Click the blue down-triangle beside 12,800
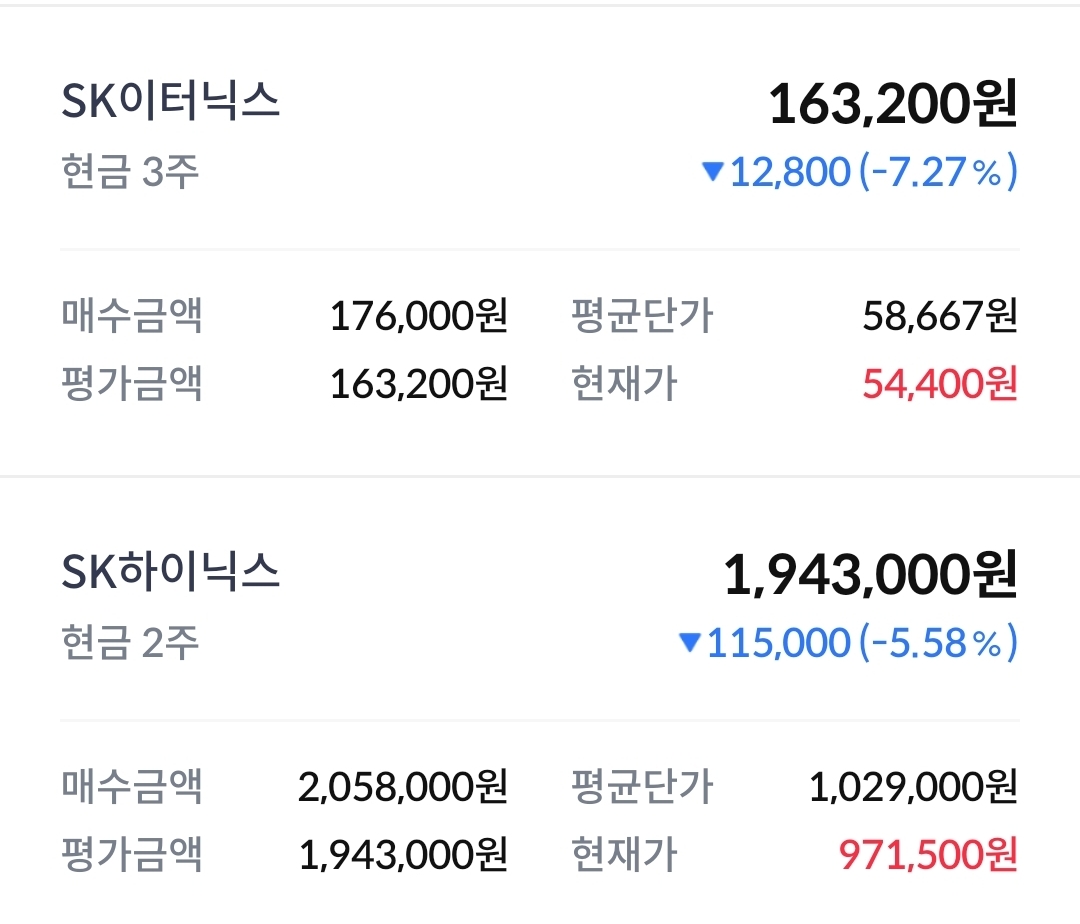Screen dimensions: 1080x924 coord(713,172)
